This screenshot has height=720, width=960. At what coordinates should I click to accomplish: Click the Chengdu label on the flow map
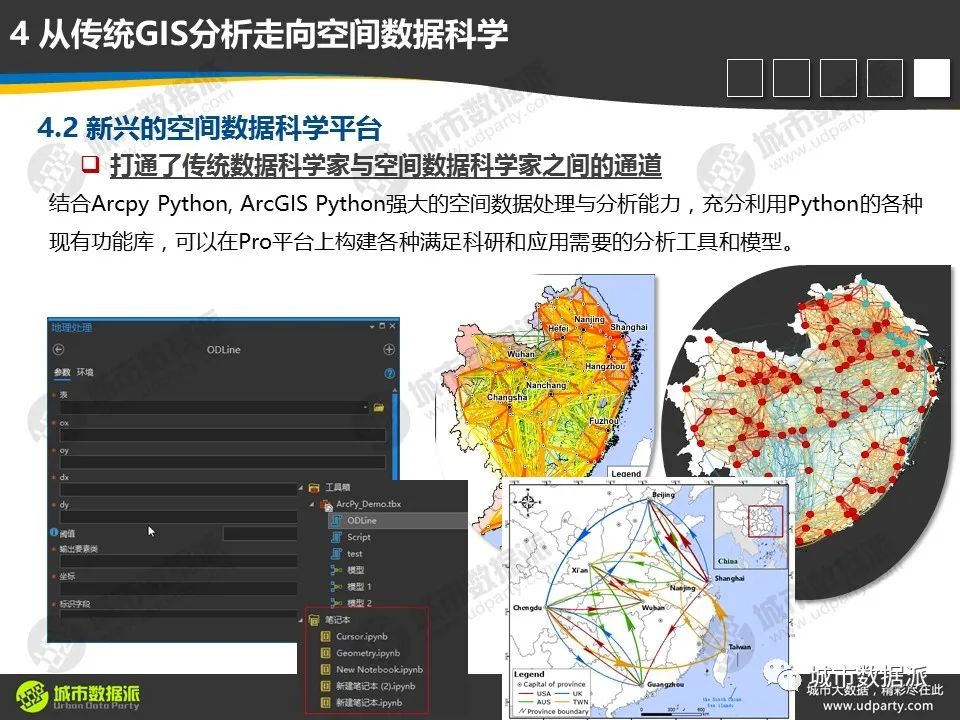pos(527,608)
